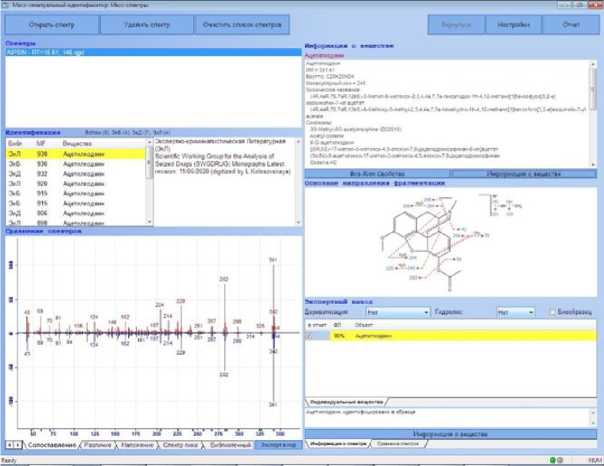The height and width of the screenshot is (466, 604).
Task: Click the MF column header
Action: point(41,144)
